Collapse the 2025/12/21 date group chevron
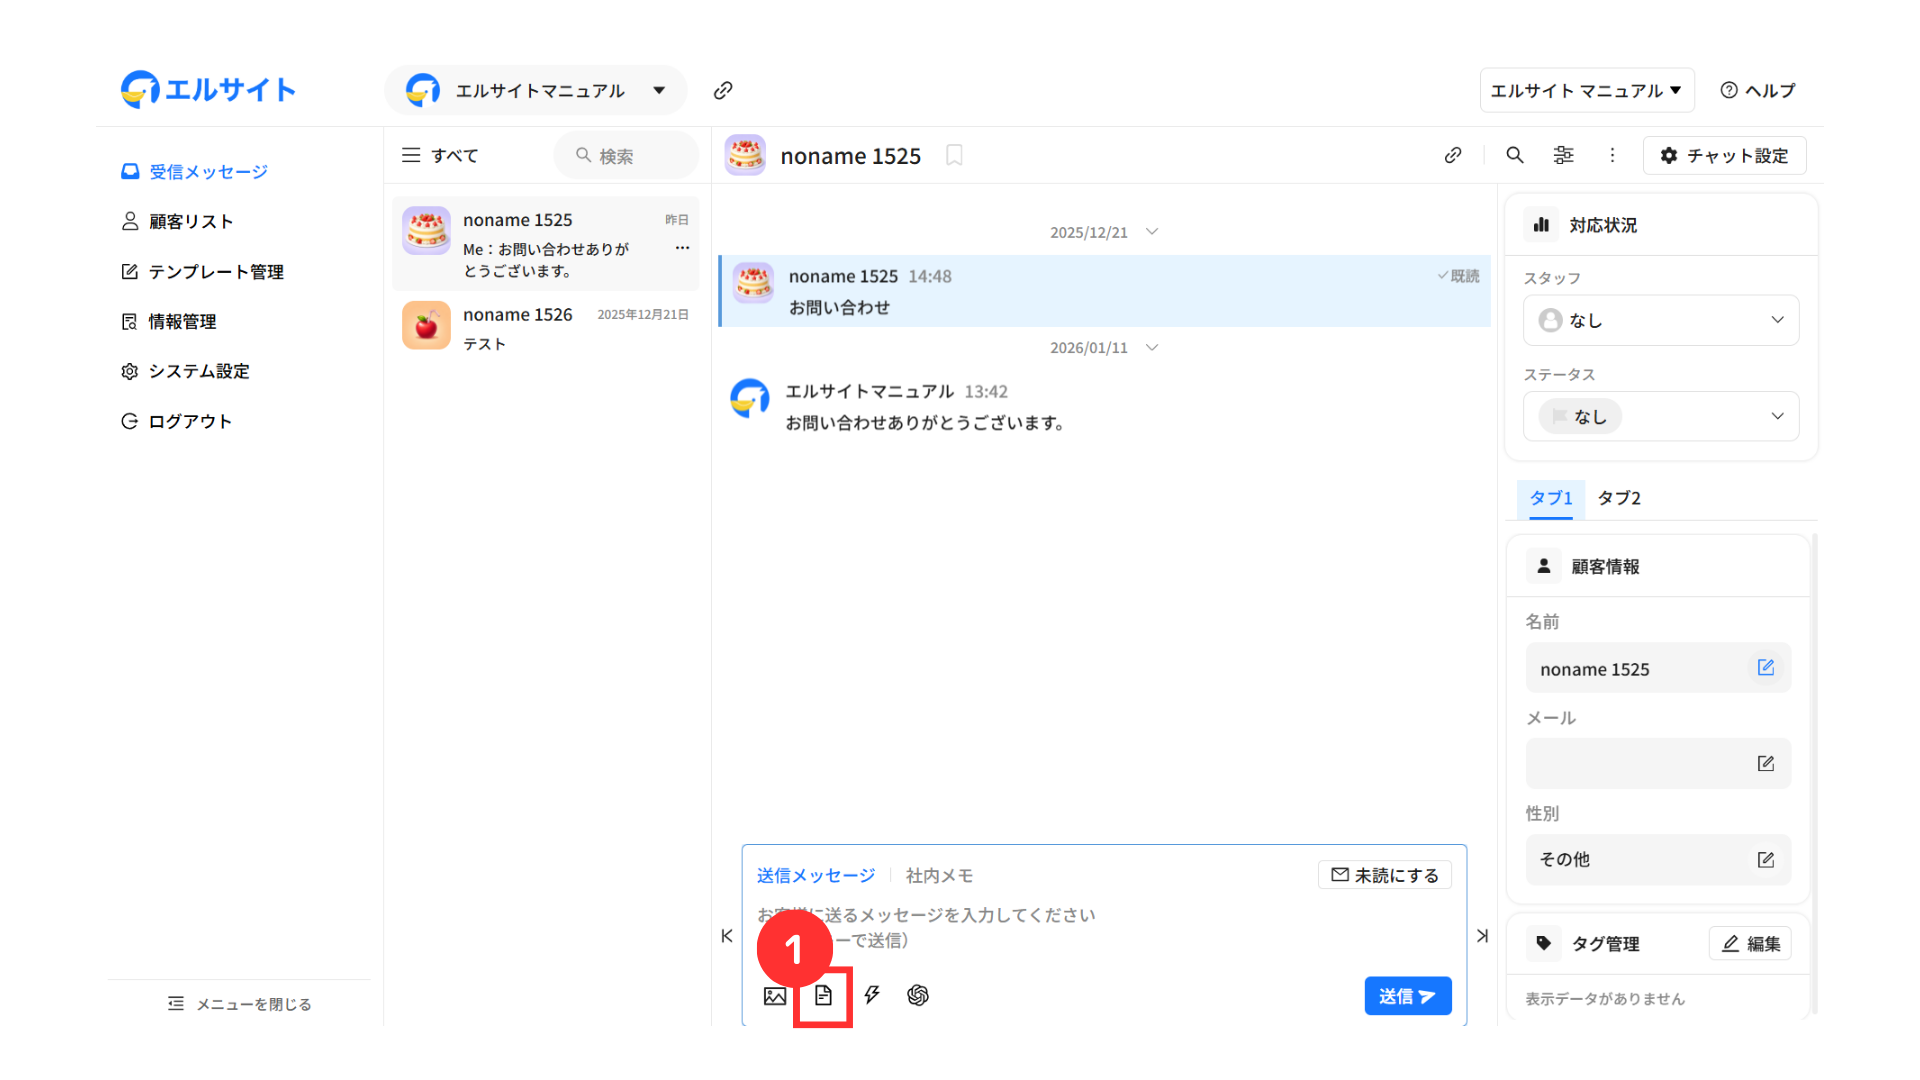Image resolution: width=1920 pixels, height=1080 pixels. coord(1152,232)
